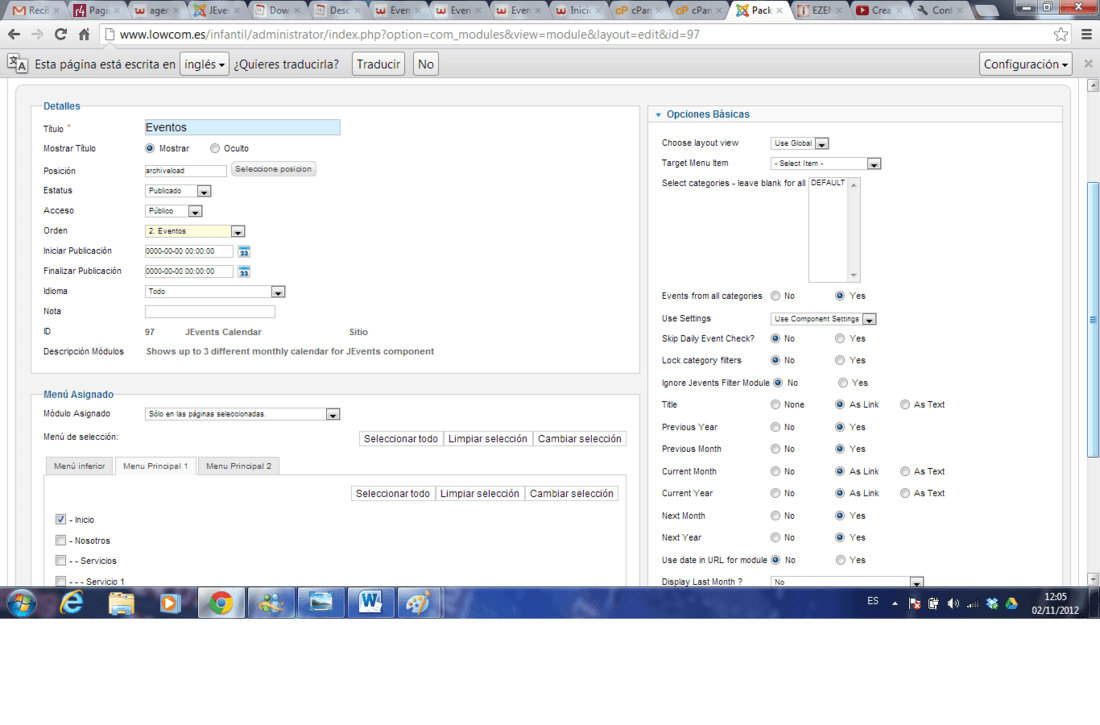Viewport: 1100px width, 725px height.
Task: Launch Internet Explorer from the taskbar
Action: click(72, 603)
